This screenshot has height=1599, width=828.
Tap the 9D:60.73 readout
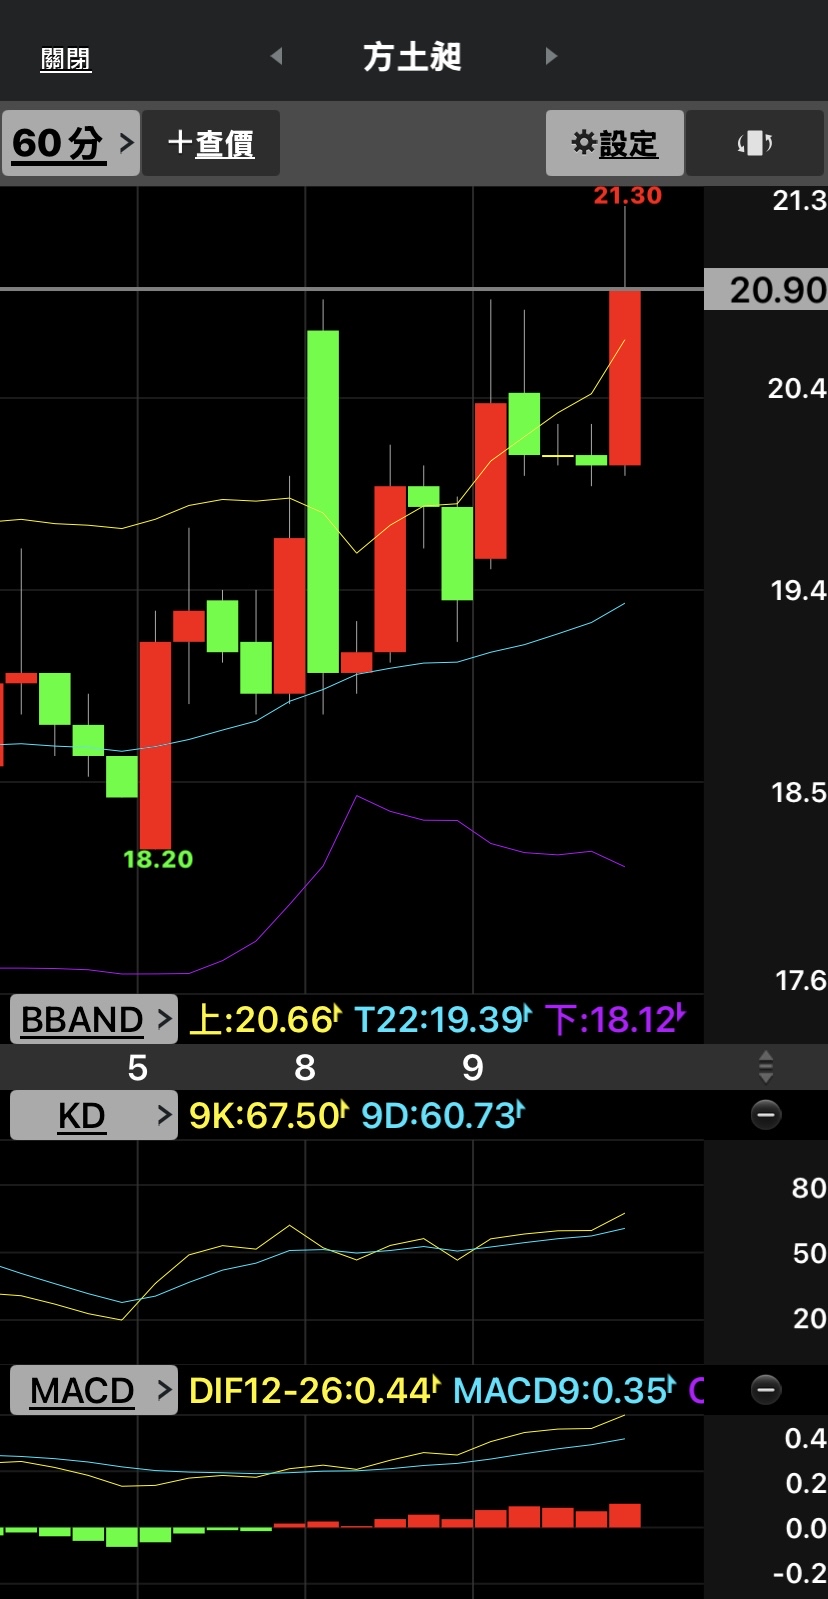click(443, 1115)
